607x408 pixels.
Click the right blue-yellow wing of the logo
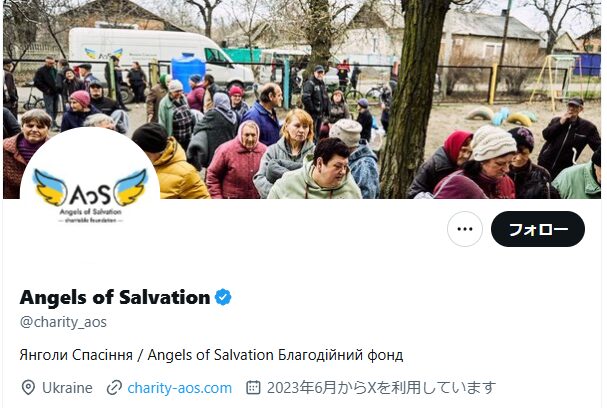click(132, 187)
